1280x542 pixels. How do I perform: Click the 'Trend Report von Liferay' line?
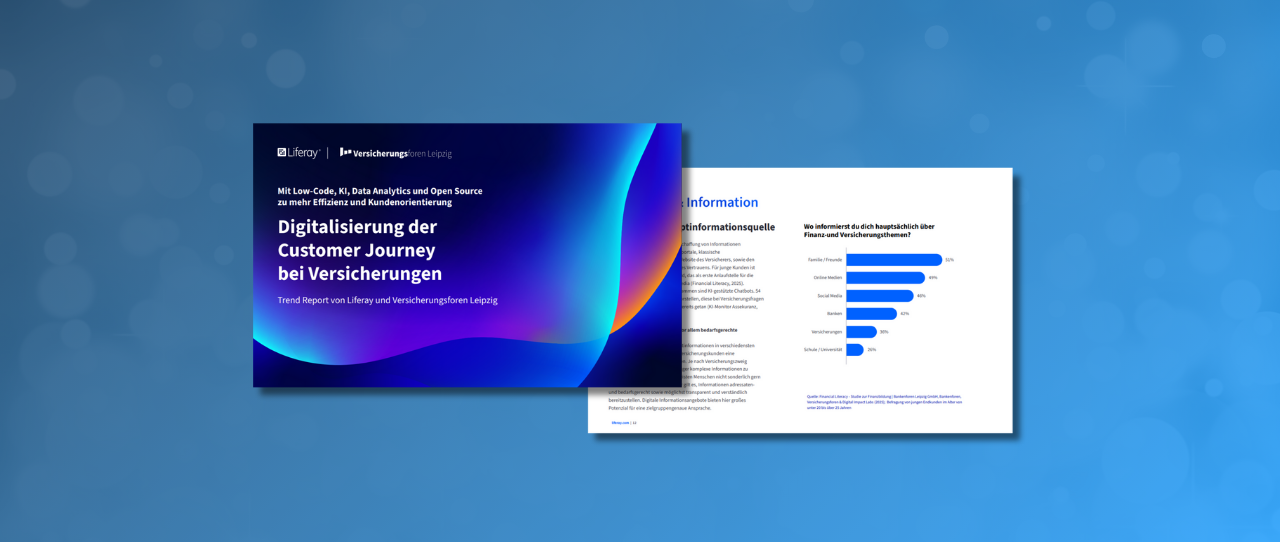click(387, 300)
